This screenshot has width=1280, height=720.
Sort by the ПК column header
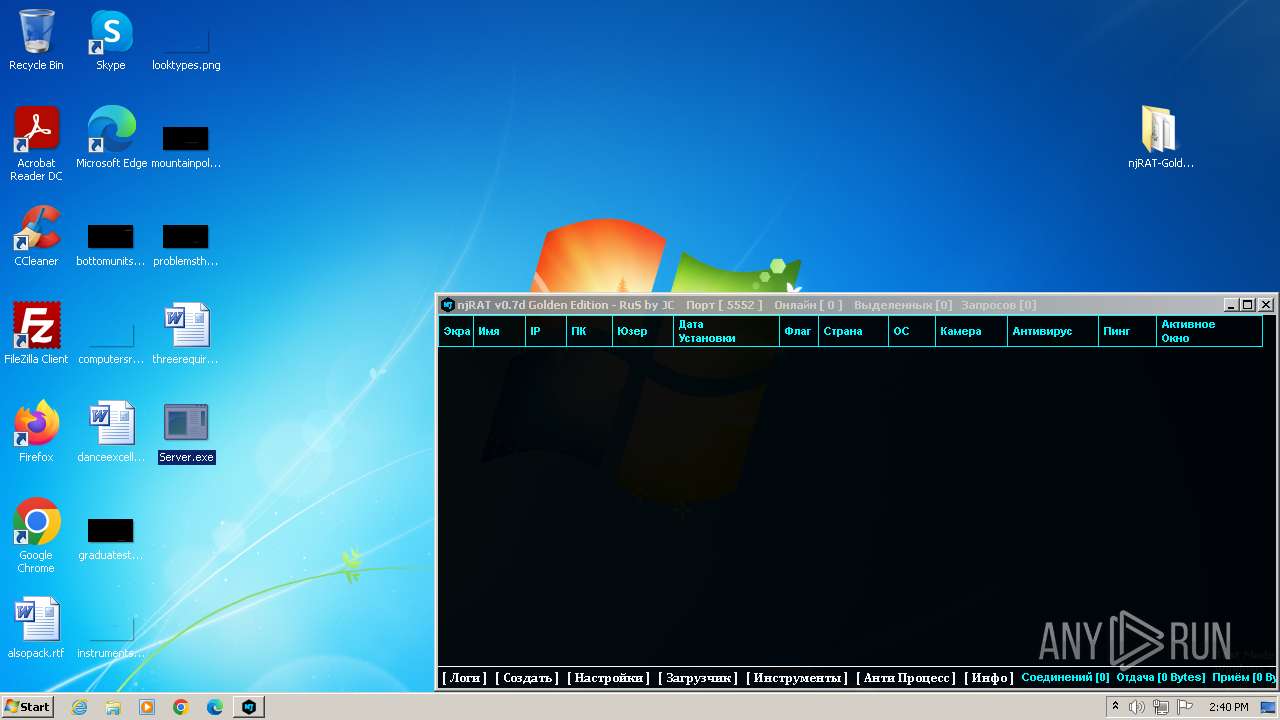click(x=589, y=331)
